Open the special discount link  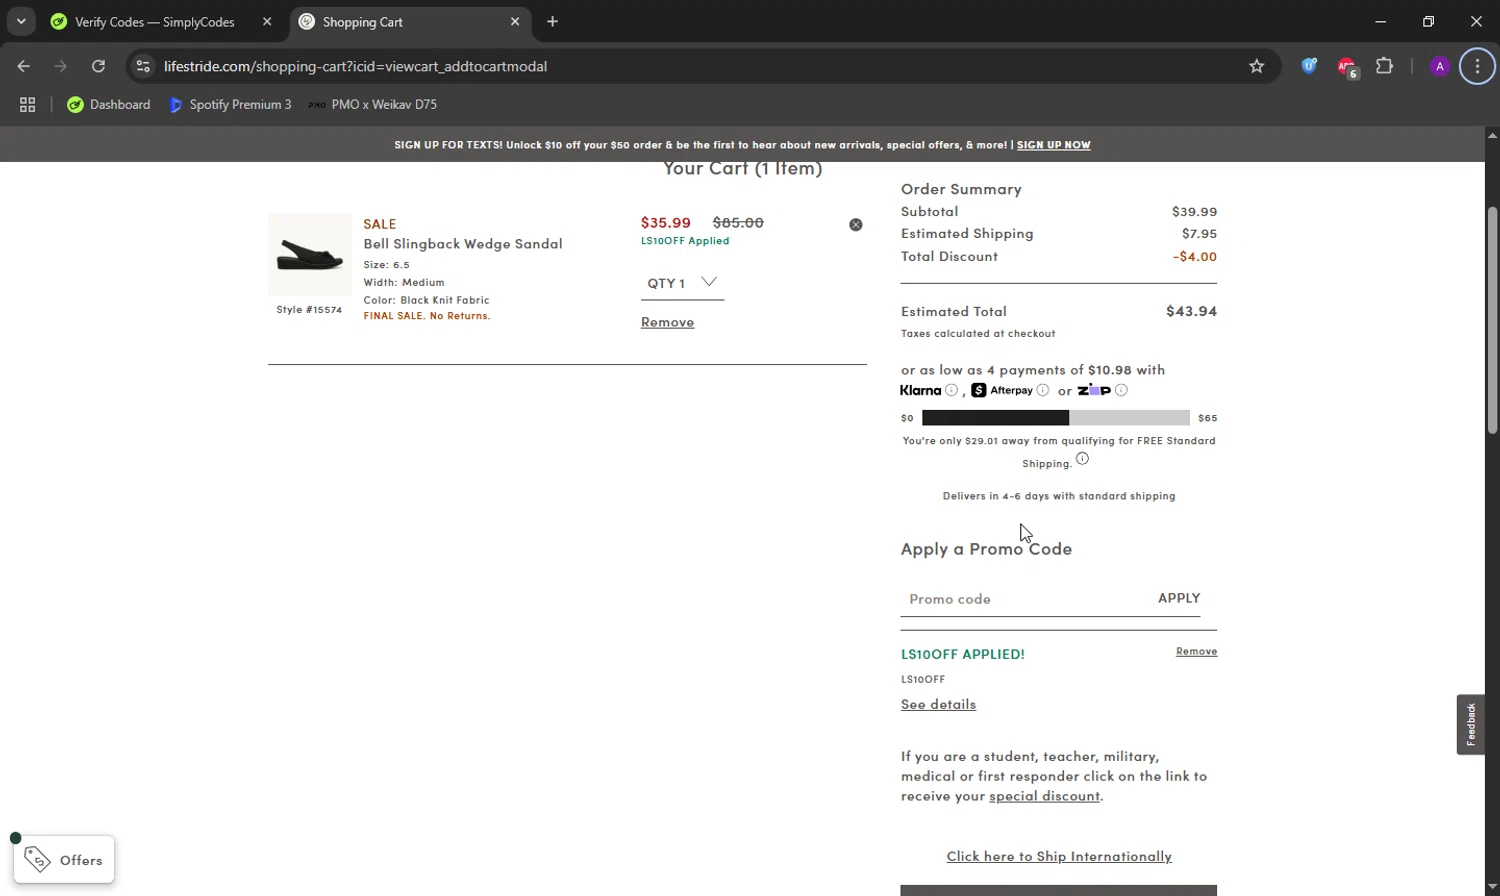click(1044, 796)
